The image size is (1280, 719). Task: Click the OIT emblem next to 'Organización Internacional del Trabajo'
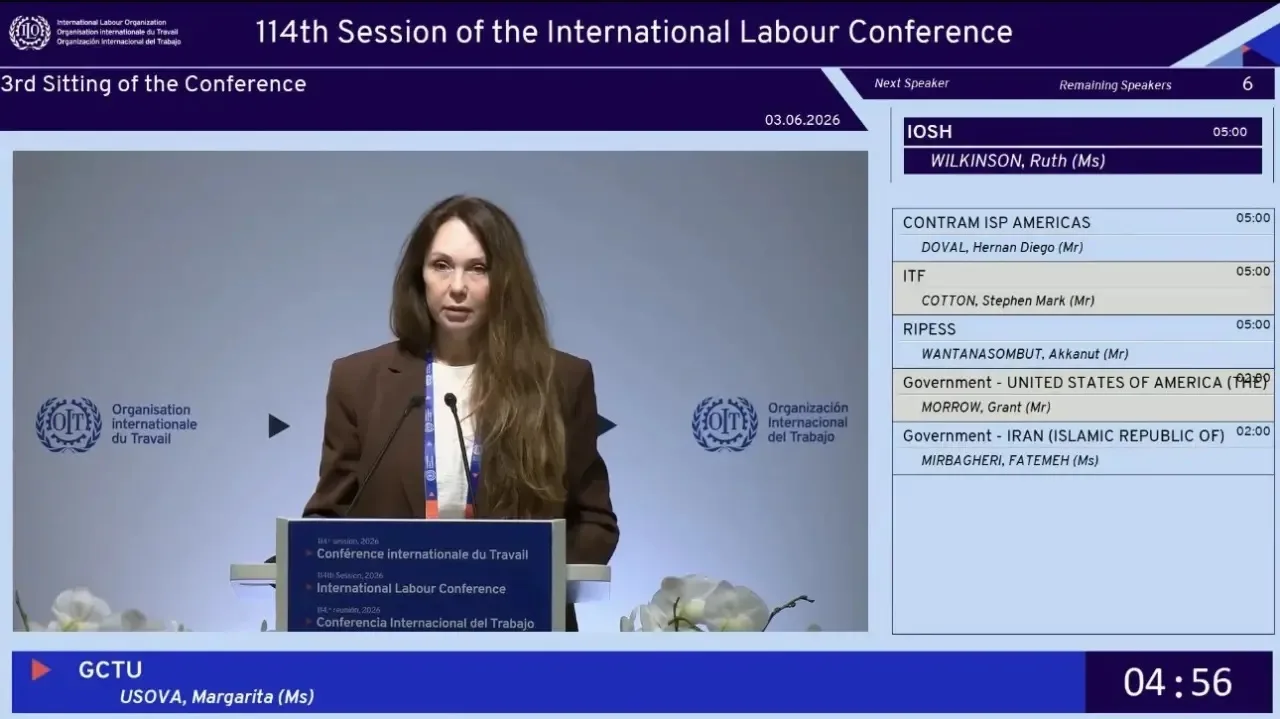(725, 424)
